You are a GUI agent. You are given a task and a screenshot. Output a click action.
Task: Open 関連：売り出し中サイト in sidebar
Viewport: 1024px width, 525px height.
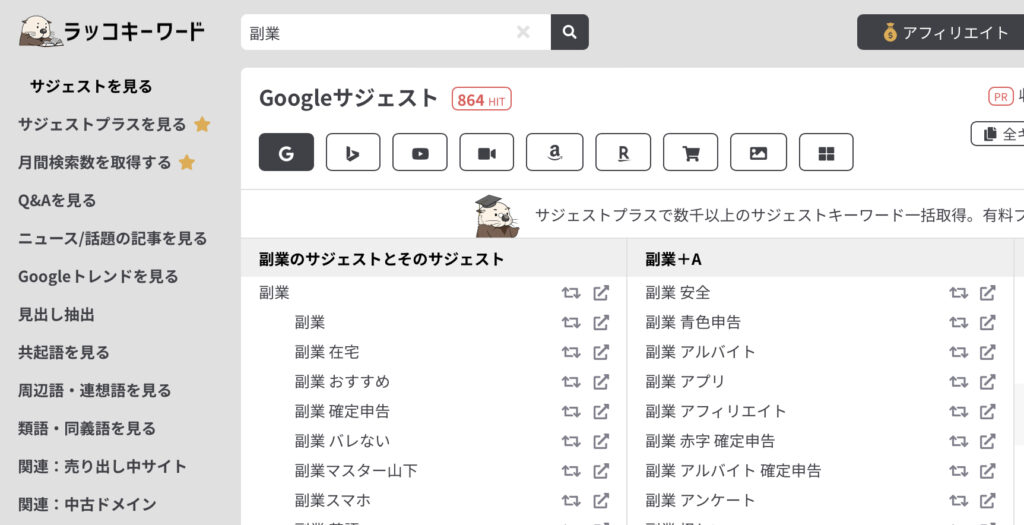103,466
